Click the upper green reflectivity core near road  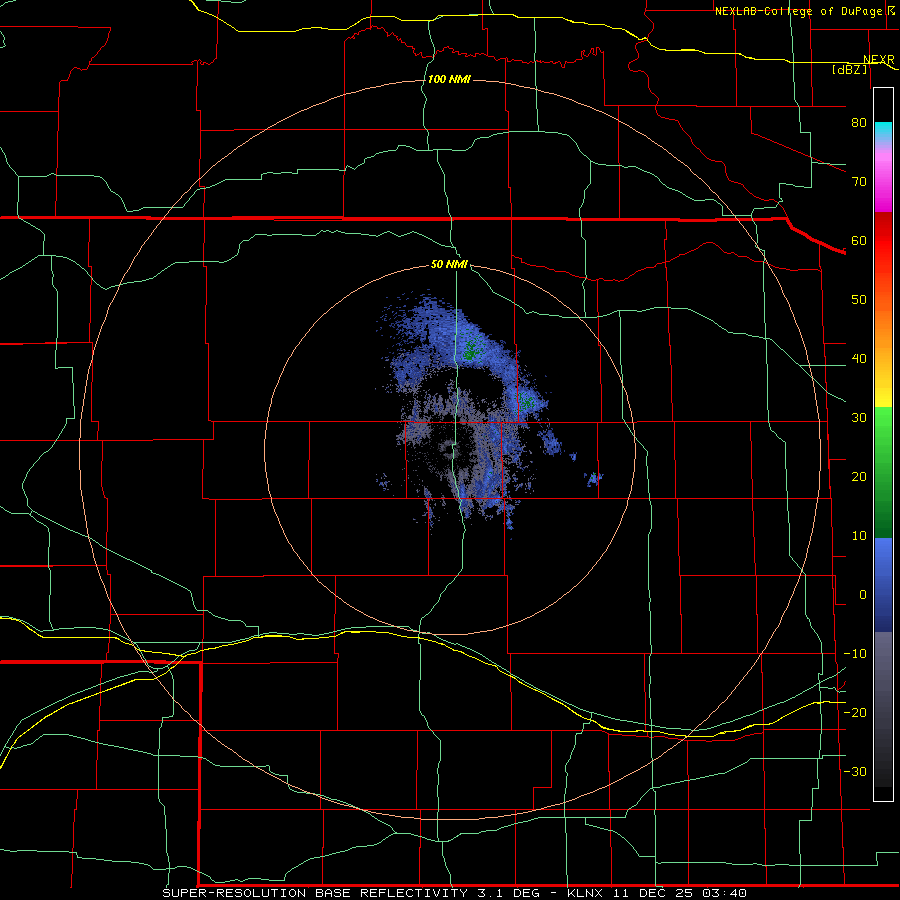pyautogui.click(x=471, y=350)
